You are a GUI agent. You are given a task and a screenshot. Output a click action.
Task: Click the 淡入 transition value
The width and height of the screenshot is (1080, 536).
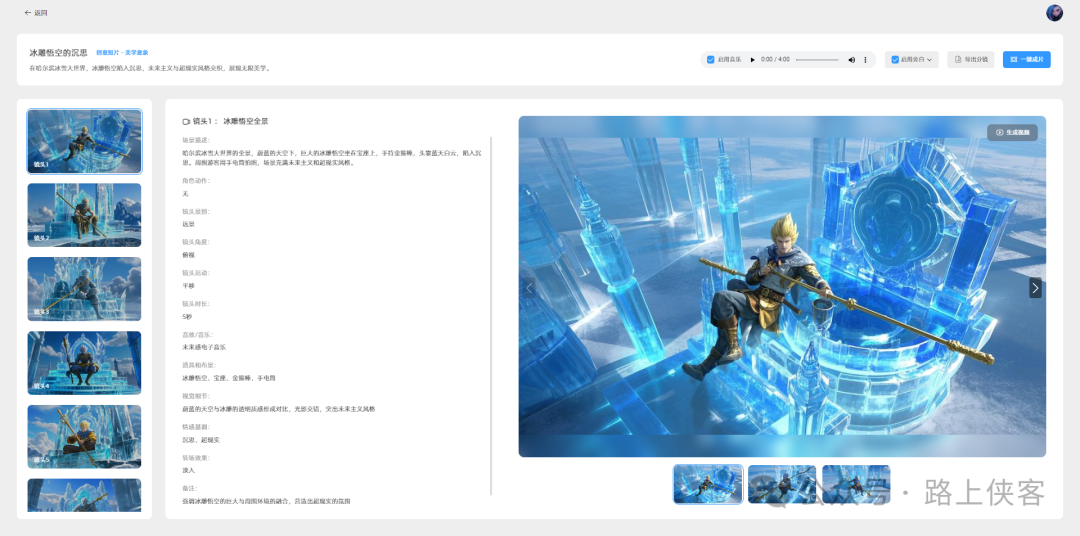coord(188,470)
